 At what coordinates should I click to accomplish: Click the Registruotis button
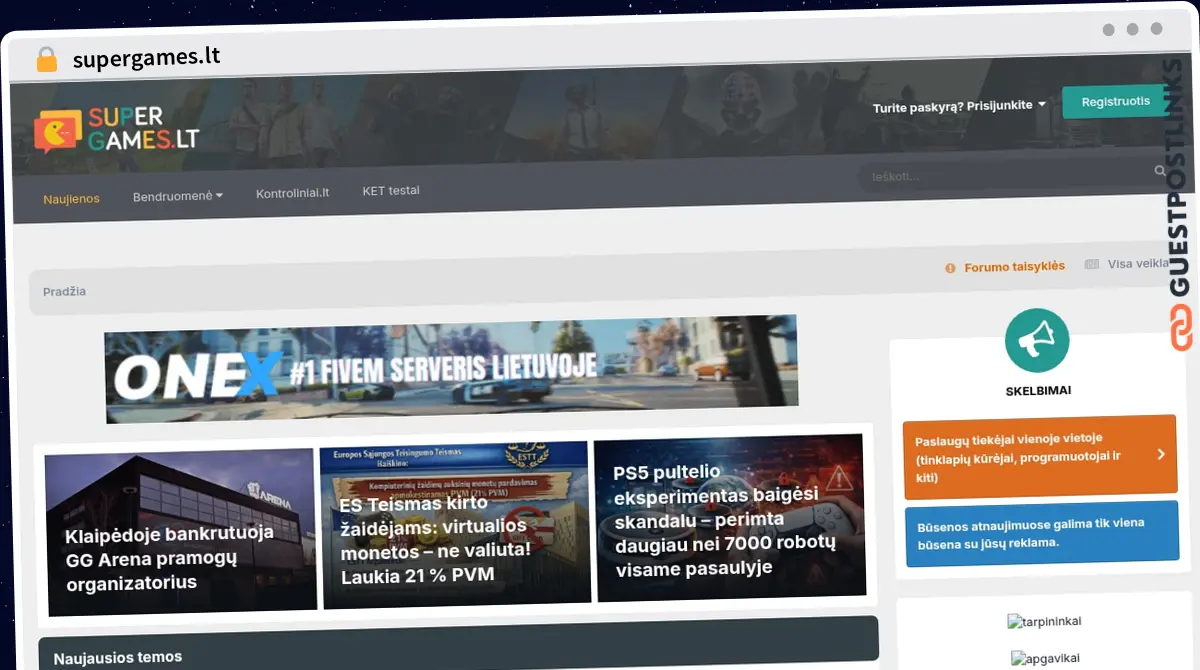1115,102
